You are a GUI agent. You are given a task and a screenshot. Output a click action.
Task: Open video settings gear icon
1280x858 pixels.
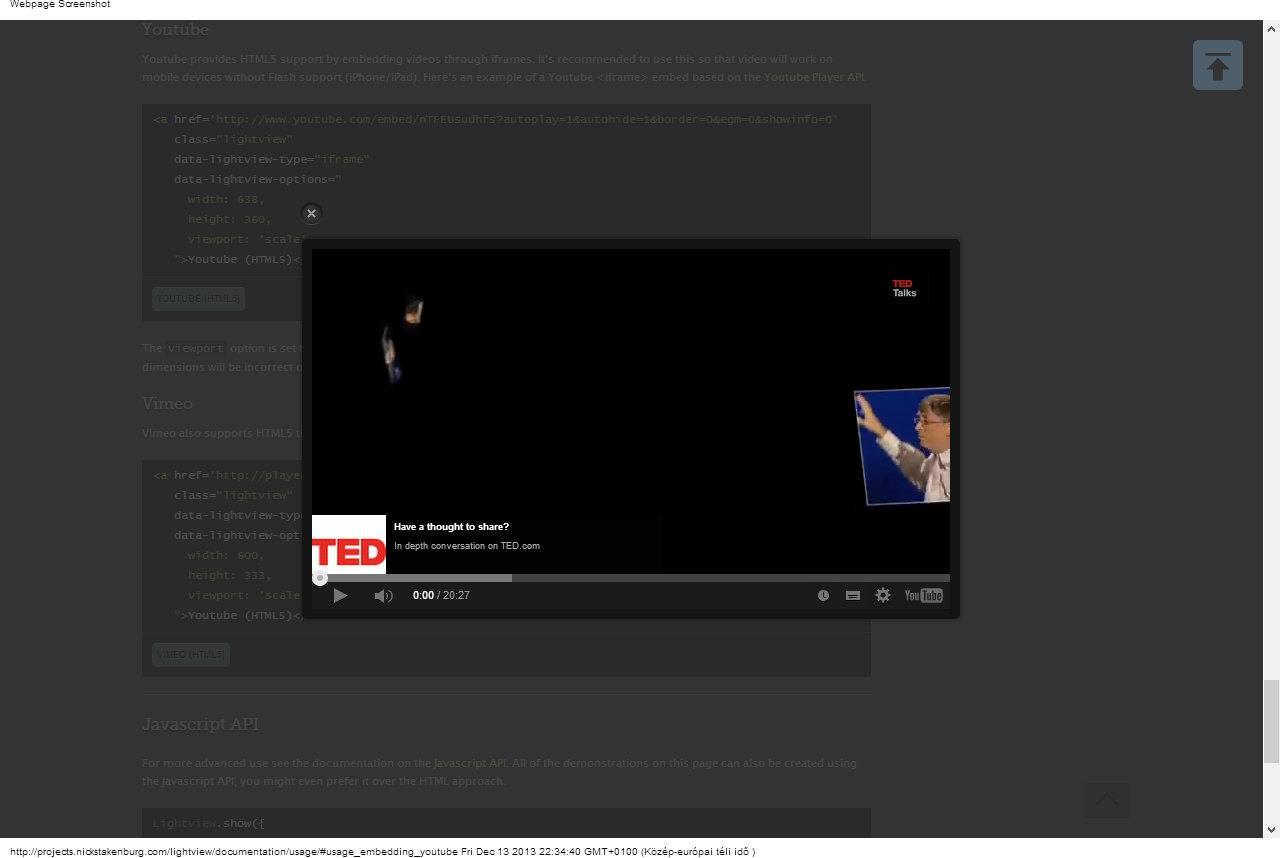pyautogui.click(x=883, y=595)
